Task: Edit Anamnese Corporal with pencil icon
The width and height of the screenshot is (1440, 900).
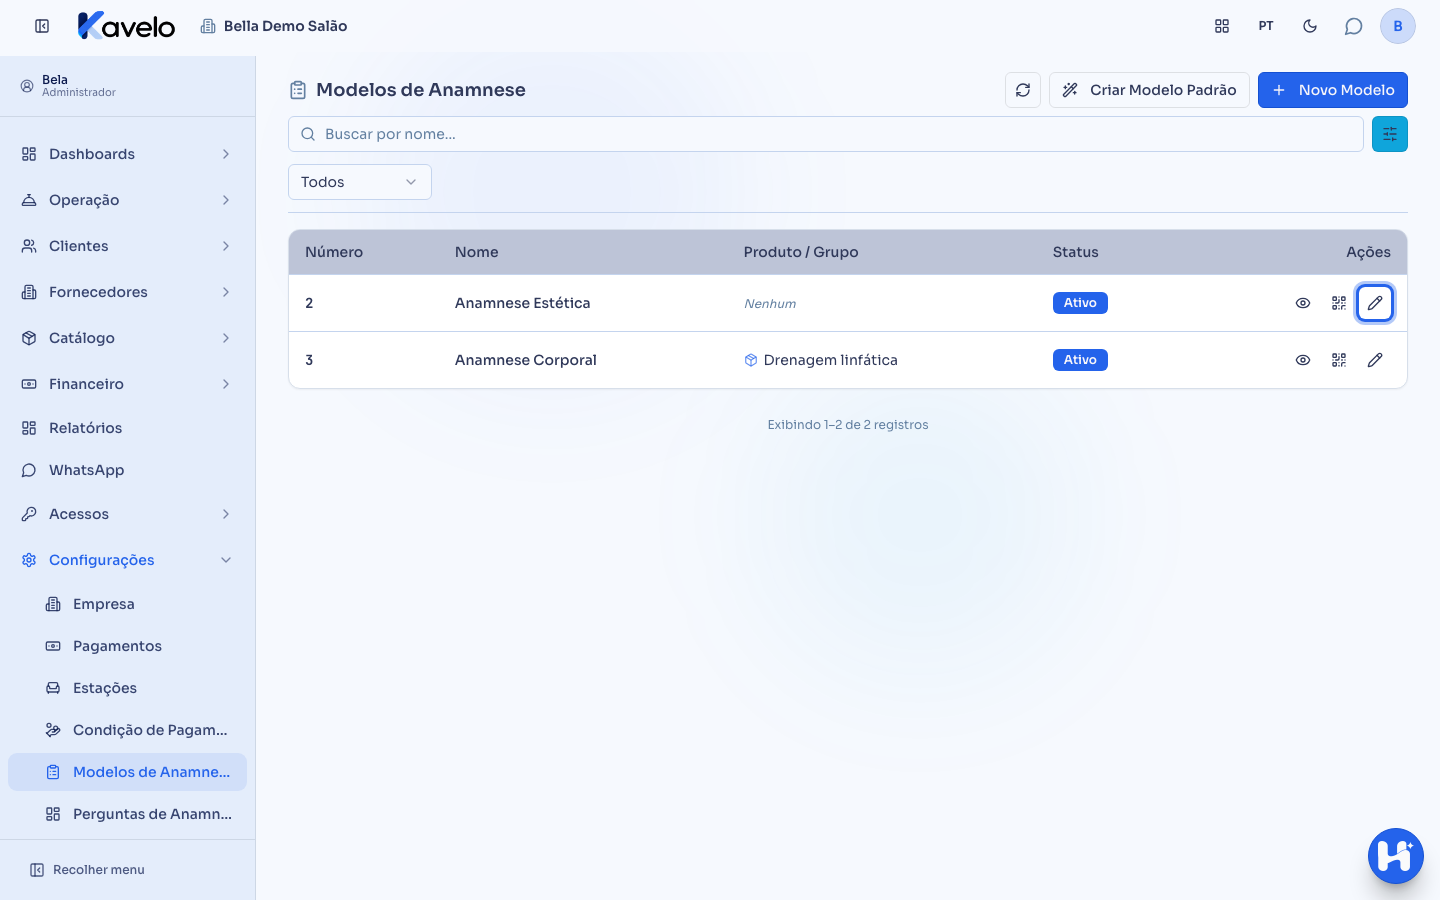Action: click(1375, 360)
